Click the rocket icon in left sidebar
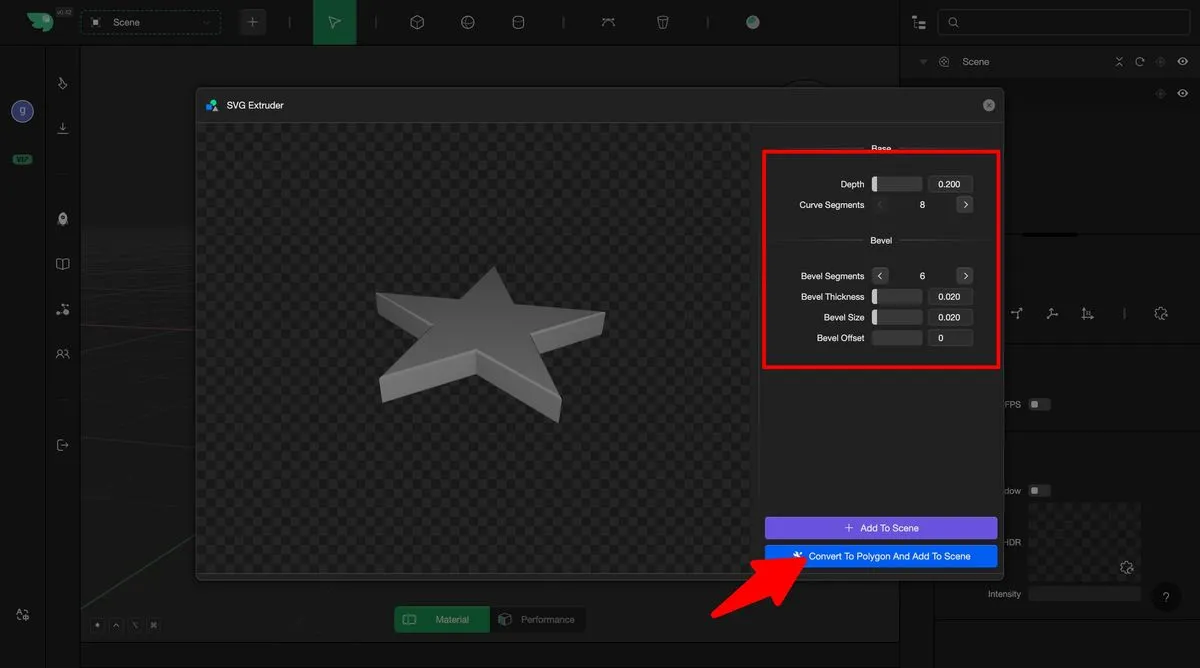1200x668 pixels. pos(62,219)
